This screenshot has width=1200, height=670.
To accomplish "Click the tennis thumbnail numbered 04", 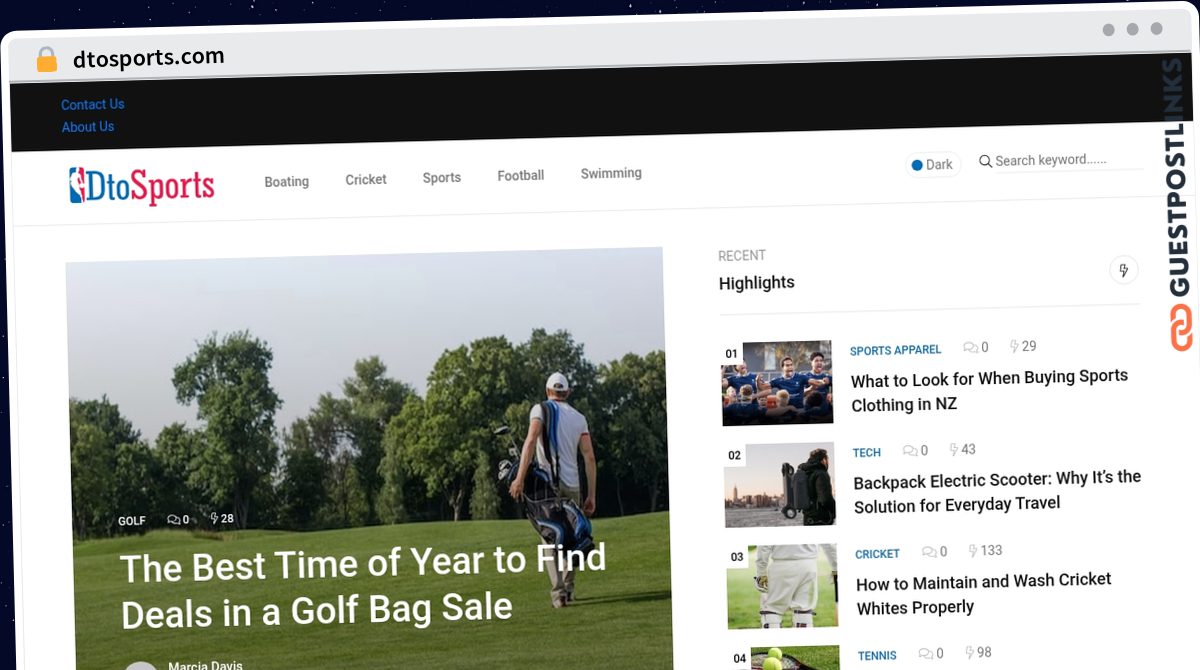I will [x=785, y=658].
